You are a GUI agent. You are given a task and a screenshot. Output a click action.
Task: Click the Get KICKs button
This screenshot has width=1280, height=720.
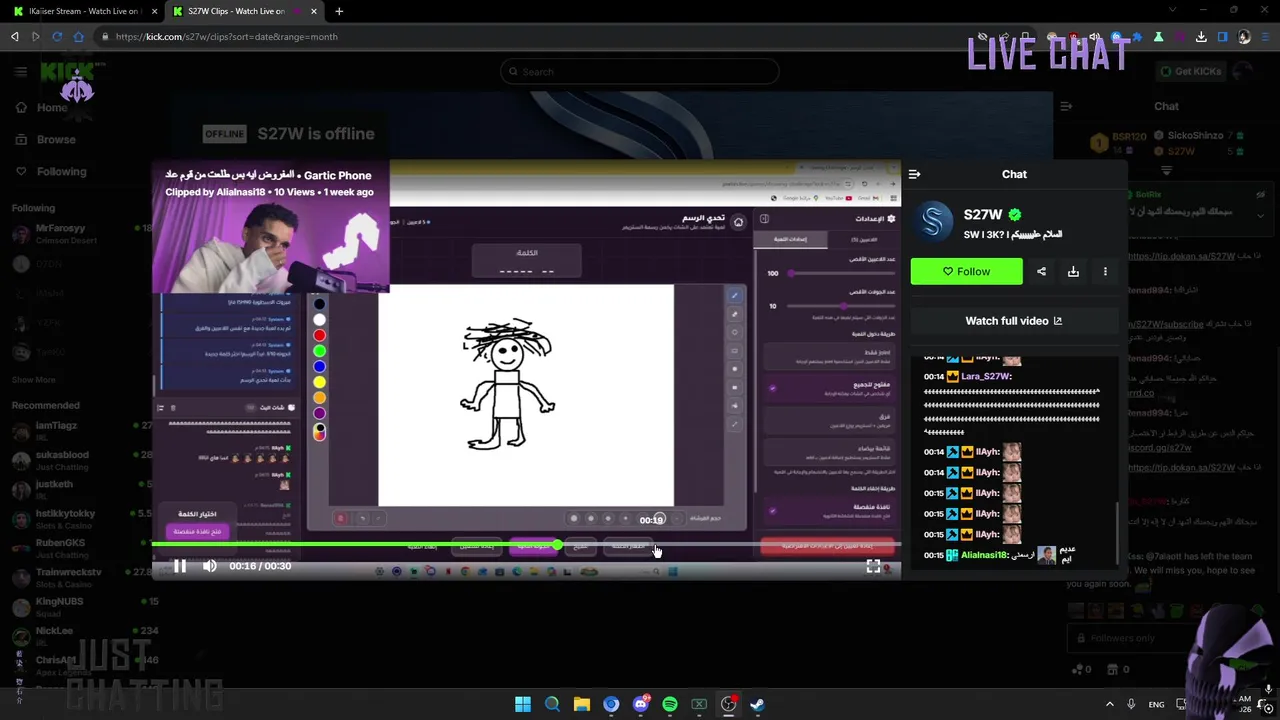click(x=1190, y=71)
